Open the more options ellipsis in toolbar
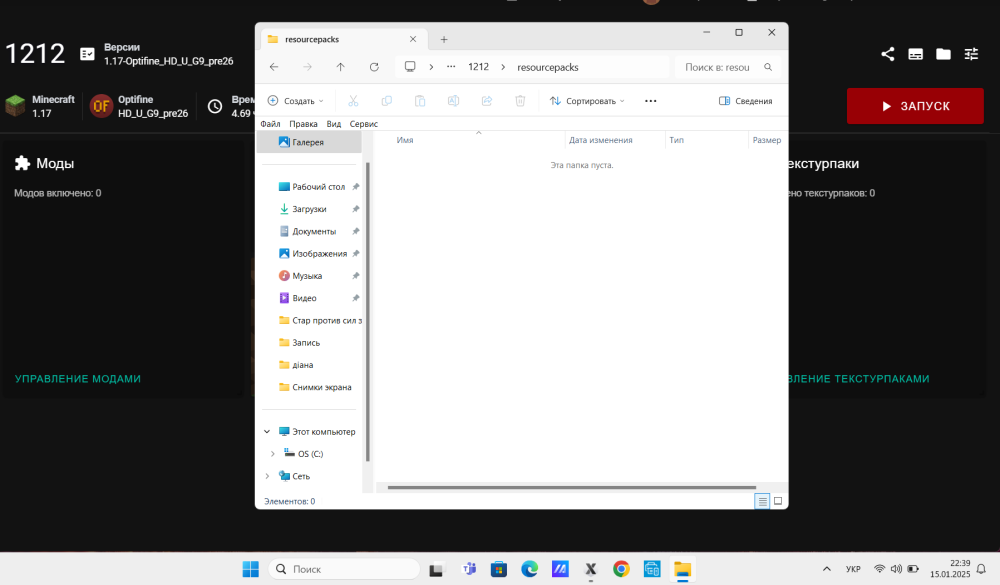The height and width of the screenshot is (585, 1000). click(x=651, y=101)
